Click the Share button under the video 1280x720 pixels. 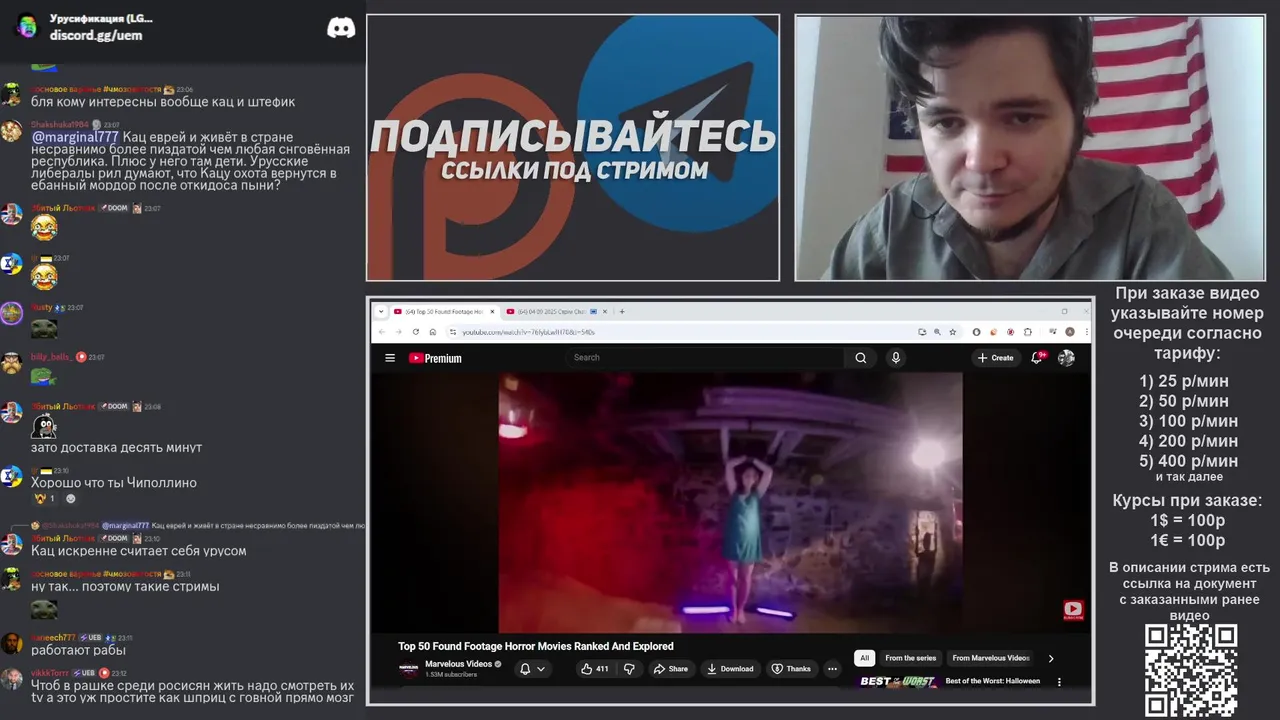click(671, 669)
